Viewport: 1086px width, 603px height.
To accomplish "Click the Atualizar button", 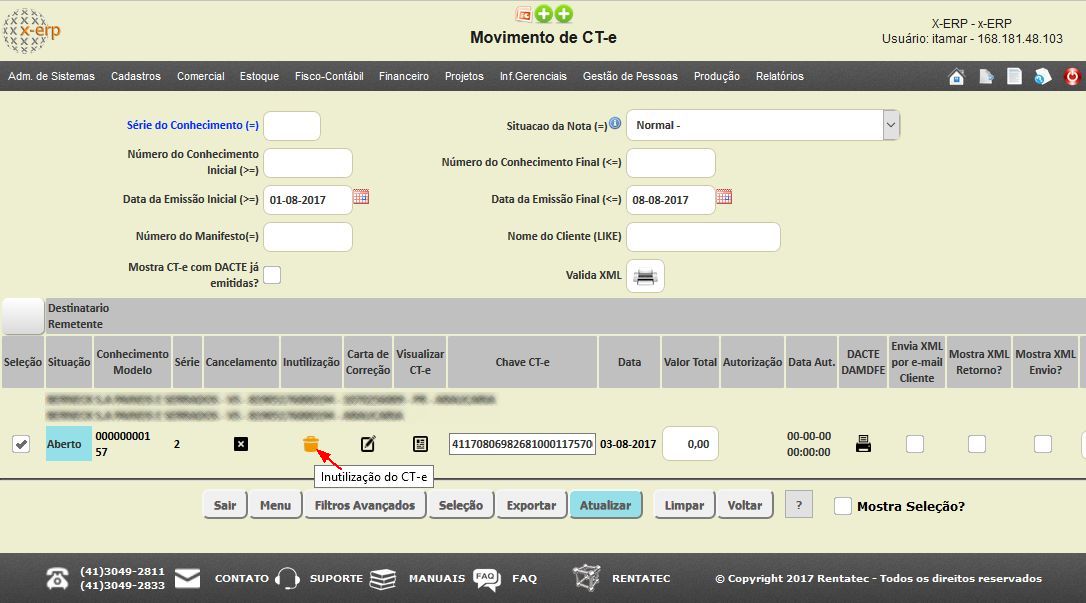I will (x=605, y=505).
